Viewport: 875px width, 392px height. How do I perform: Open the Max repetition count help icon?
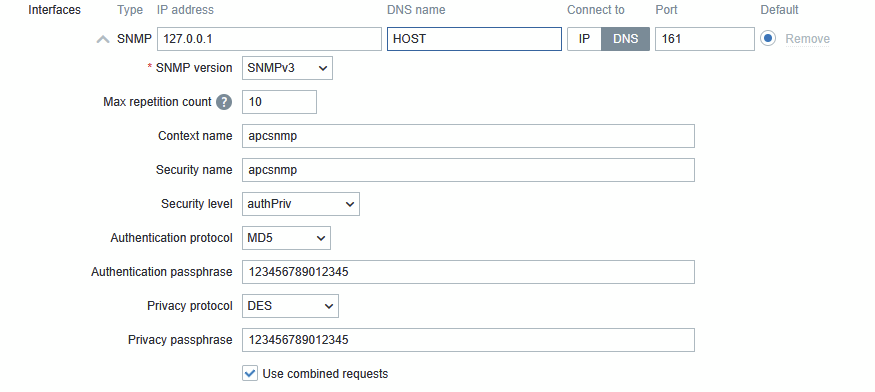click(224, 102)
